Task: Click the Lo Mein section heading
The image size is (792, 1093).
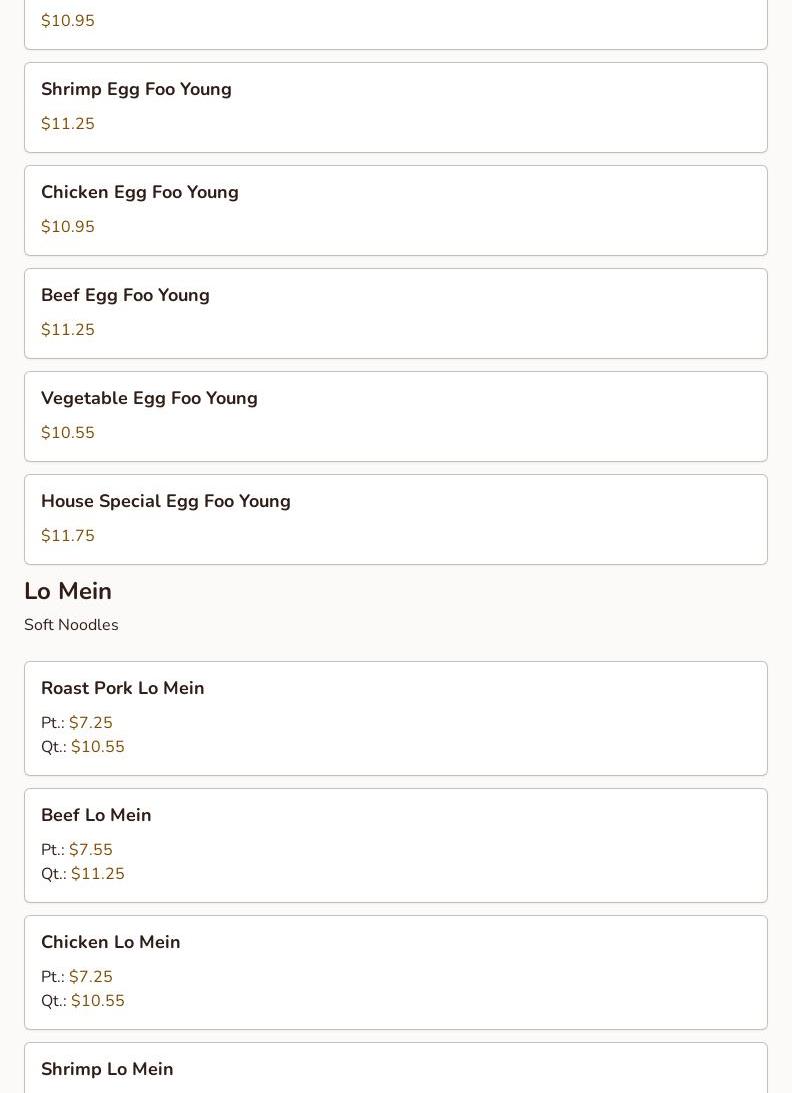Action: [68, 592]
